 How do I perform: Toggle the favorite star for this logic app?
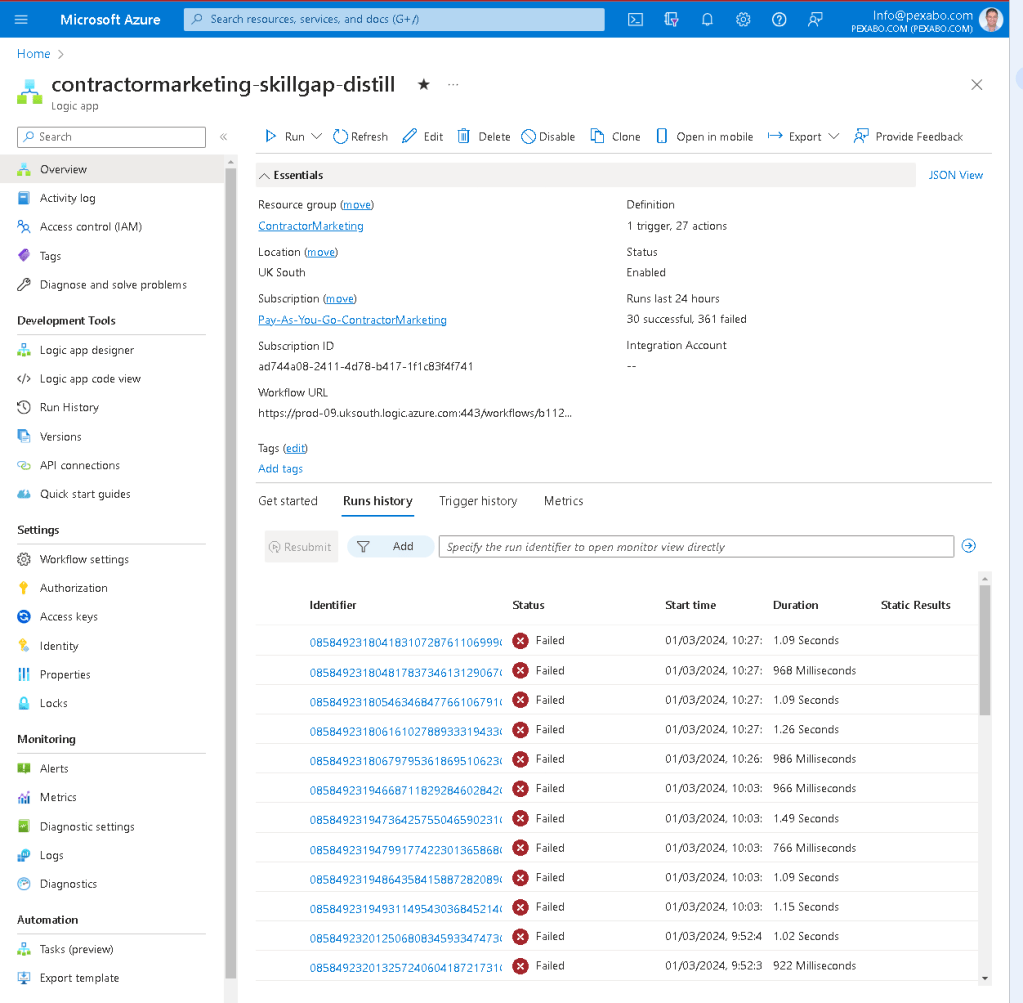pos(423,84)
